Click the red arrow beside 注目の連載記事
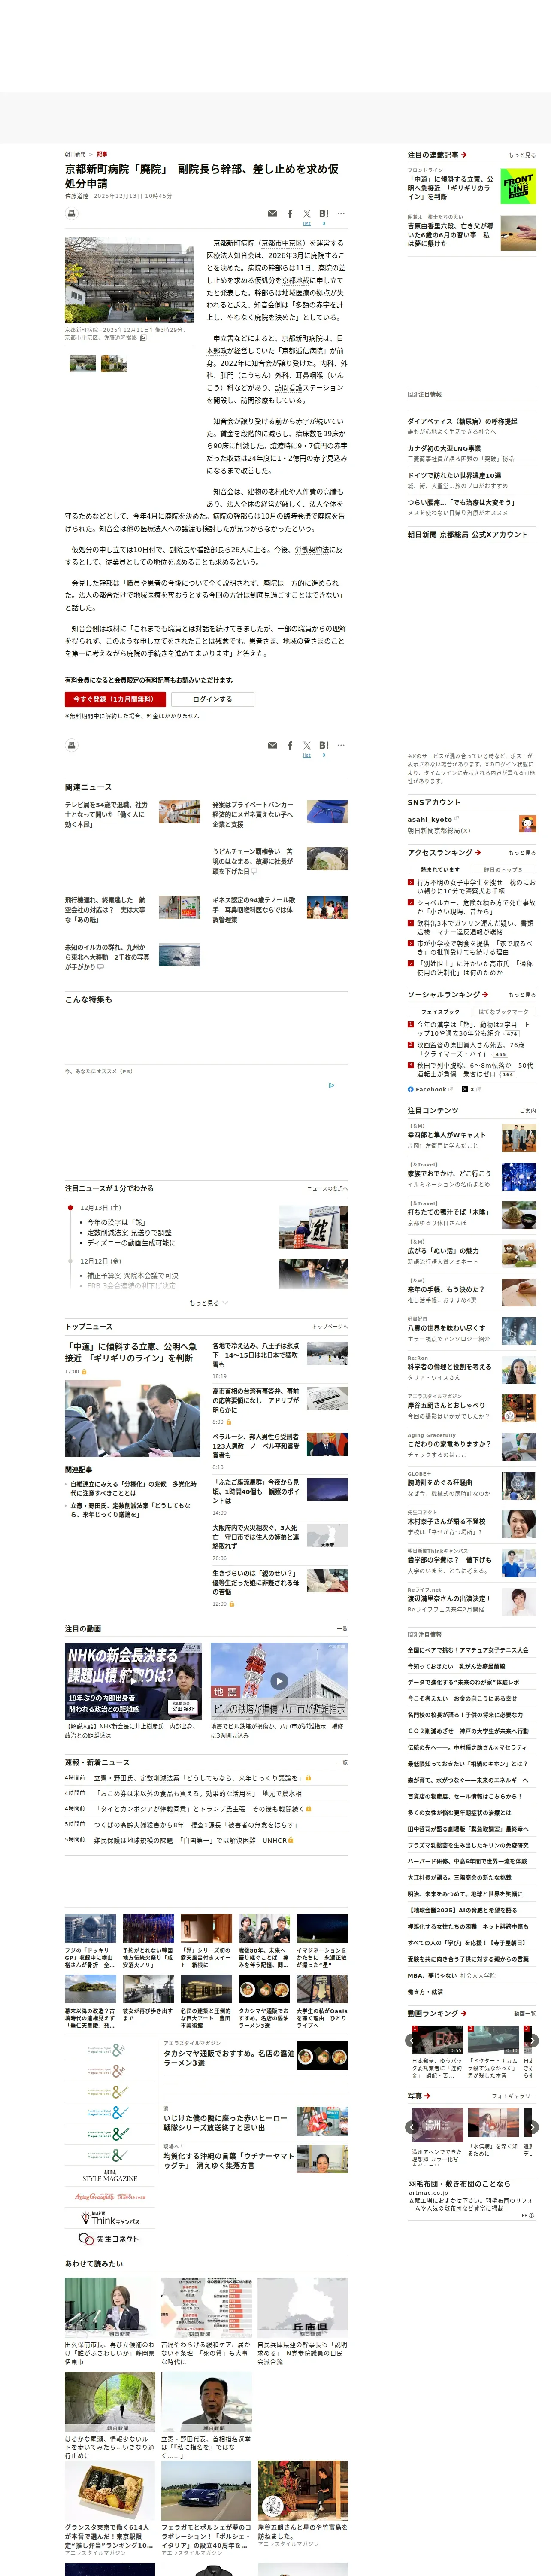Screen dimensions: 551x2576 tap(464, 155)
